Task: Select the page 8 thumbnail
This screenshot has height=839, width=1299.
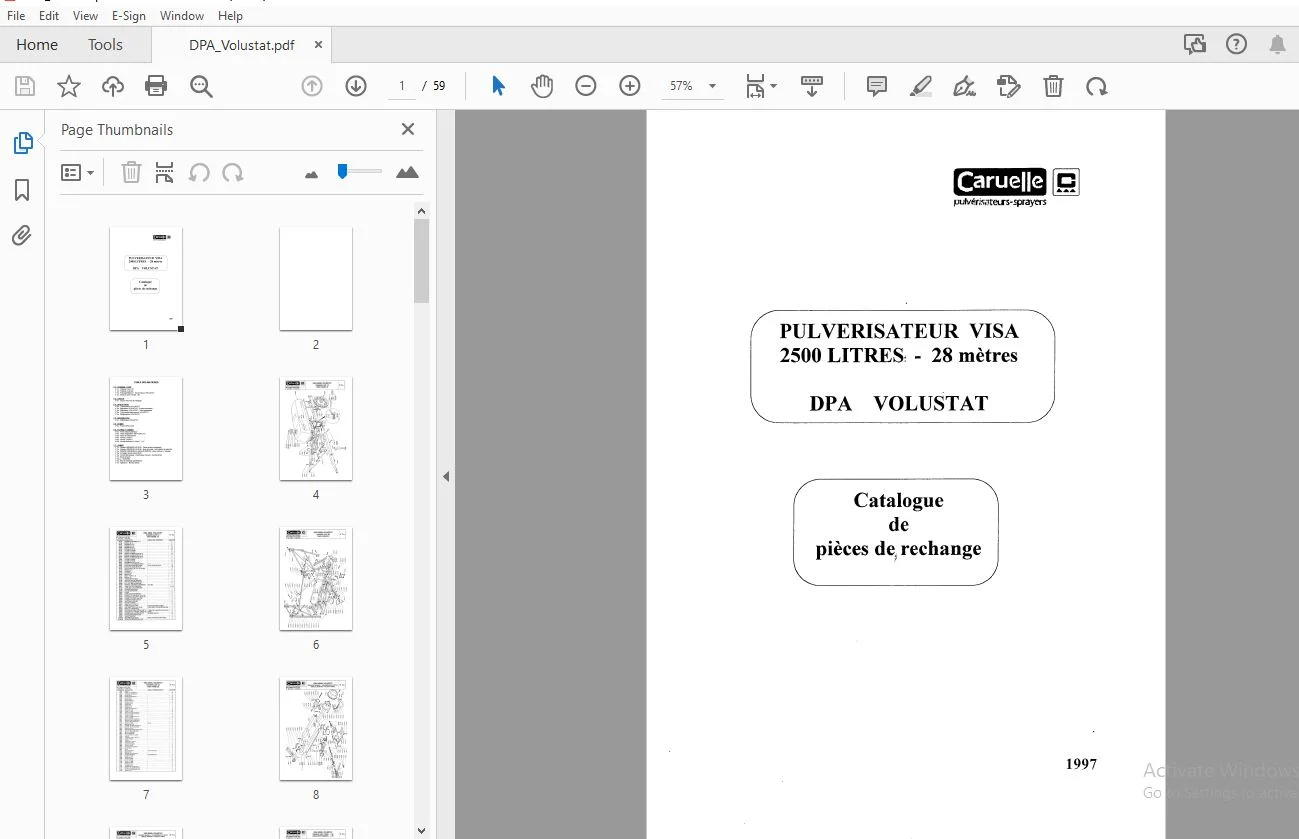Action: [316, 729]
